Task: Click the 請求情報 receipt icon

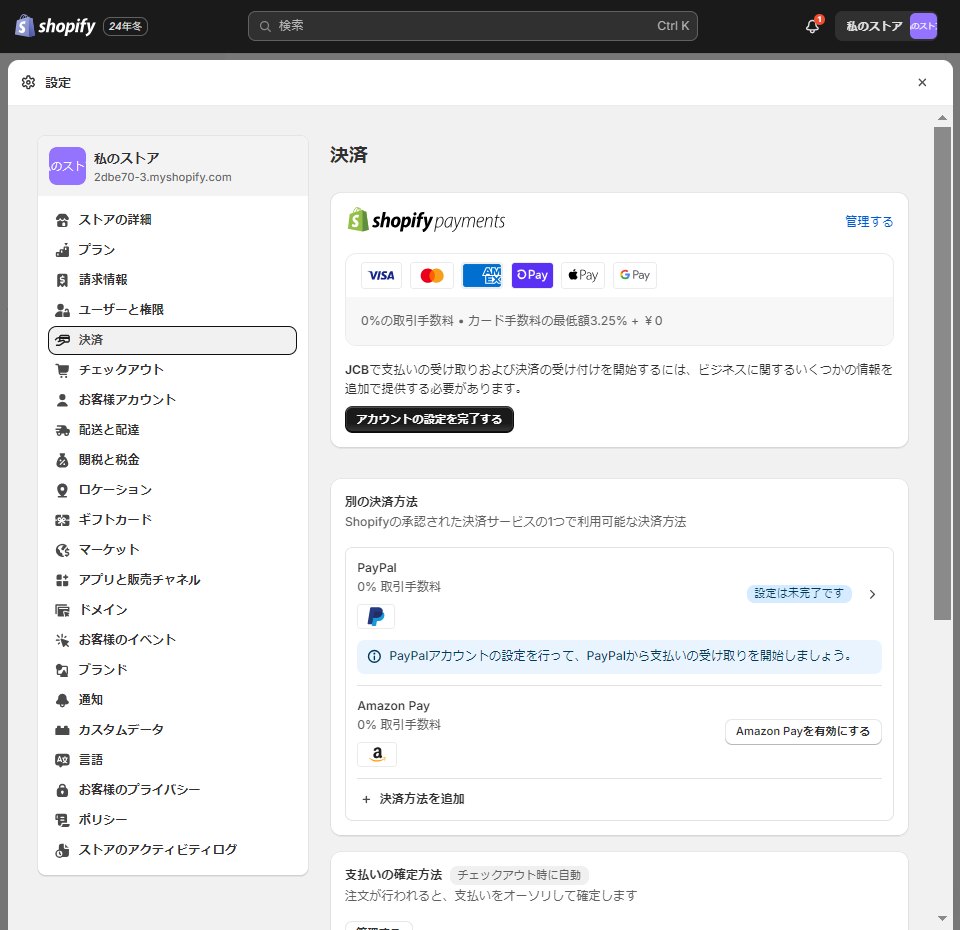Action: pyautogui.click(x=62, y=280)
